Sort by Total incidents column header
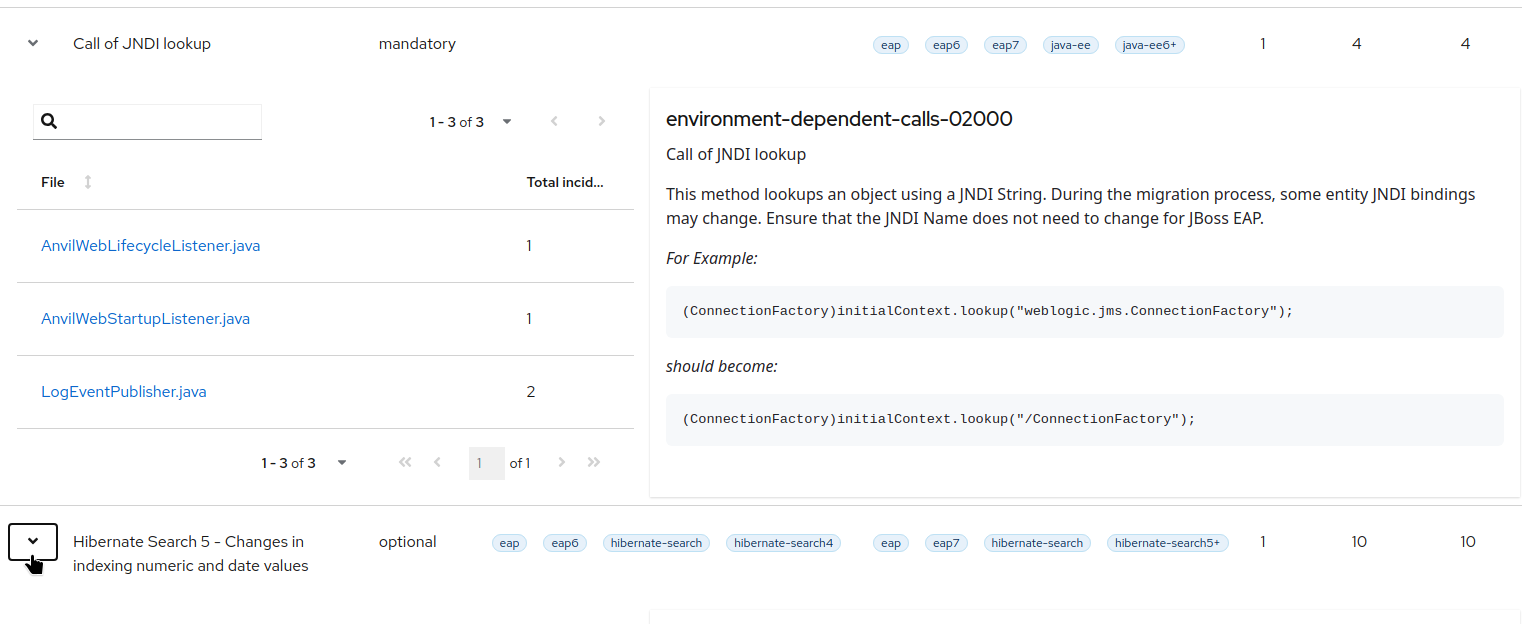The height and width of the screenshot is (624, 1522). (x=565, y=182)
